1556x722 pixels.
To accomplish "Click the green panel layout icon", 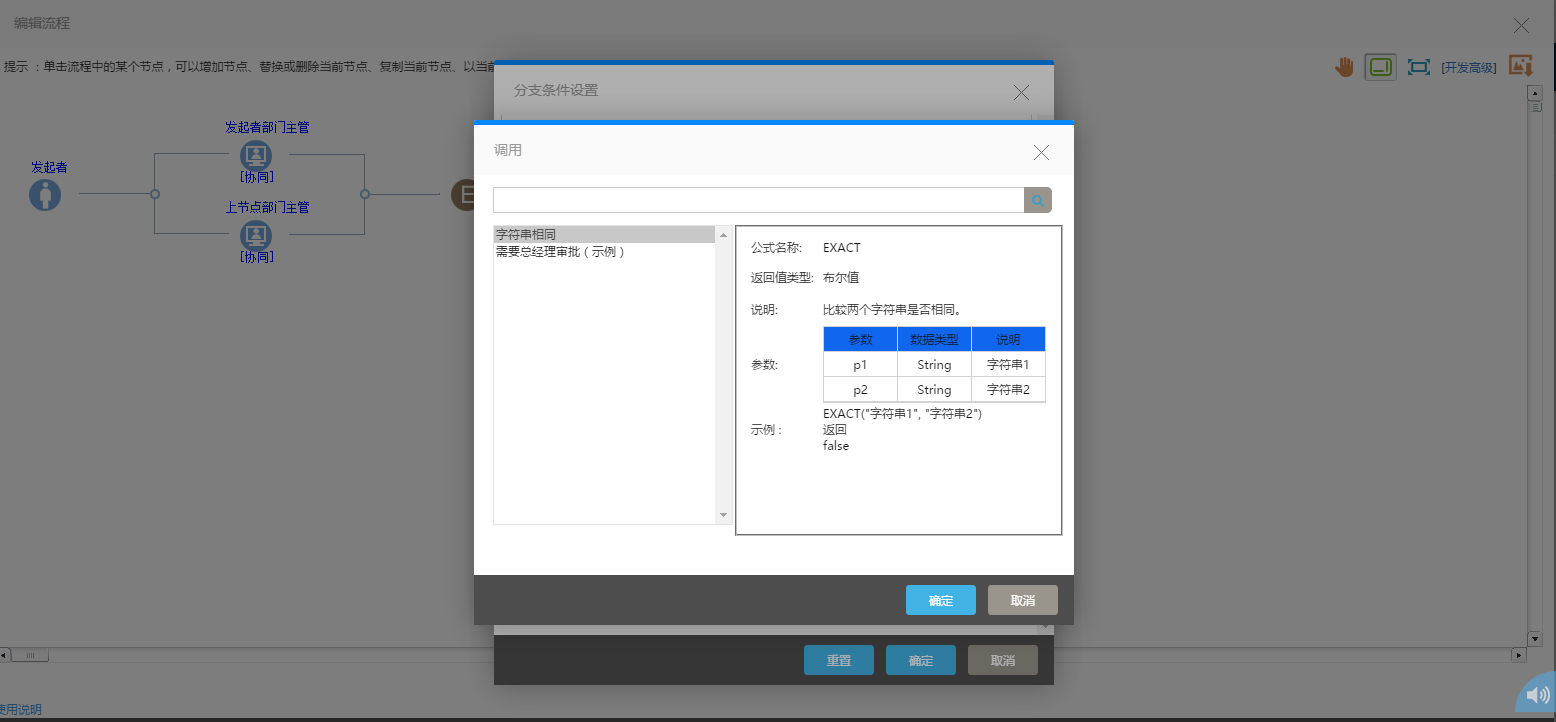I will [1380, 67].
